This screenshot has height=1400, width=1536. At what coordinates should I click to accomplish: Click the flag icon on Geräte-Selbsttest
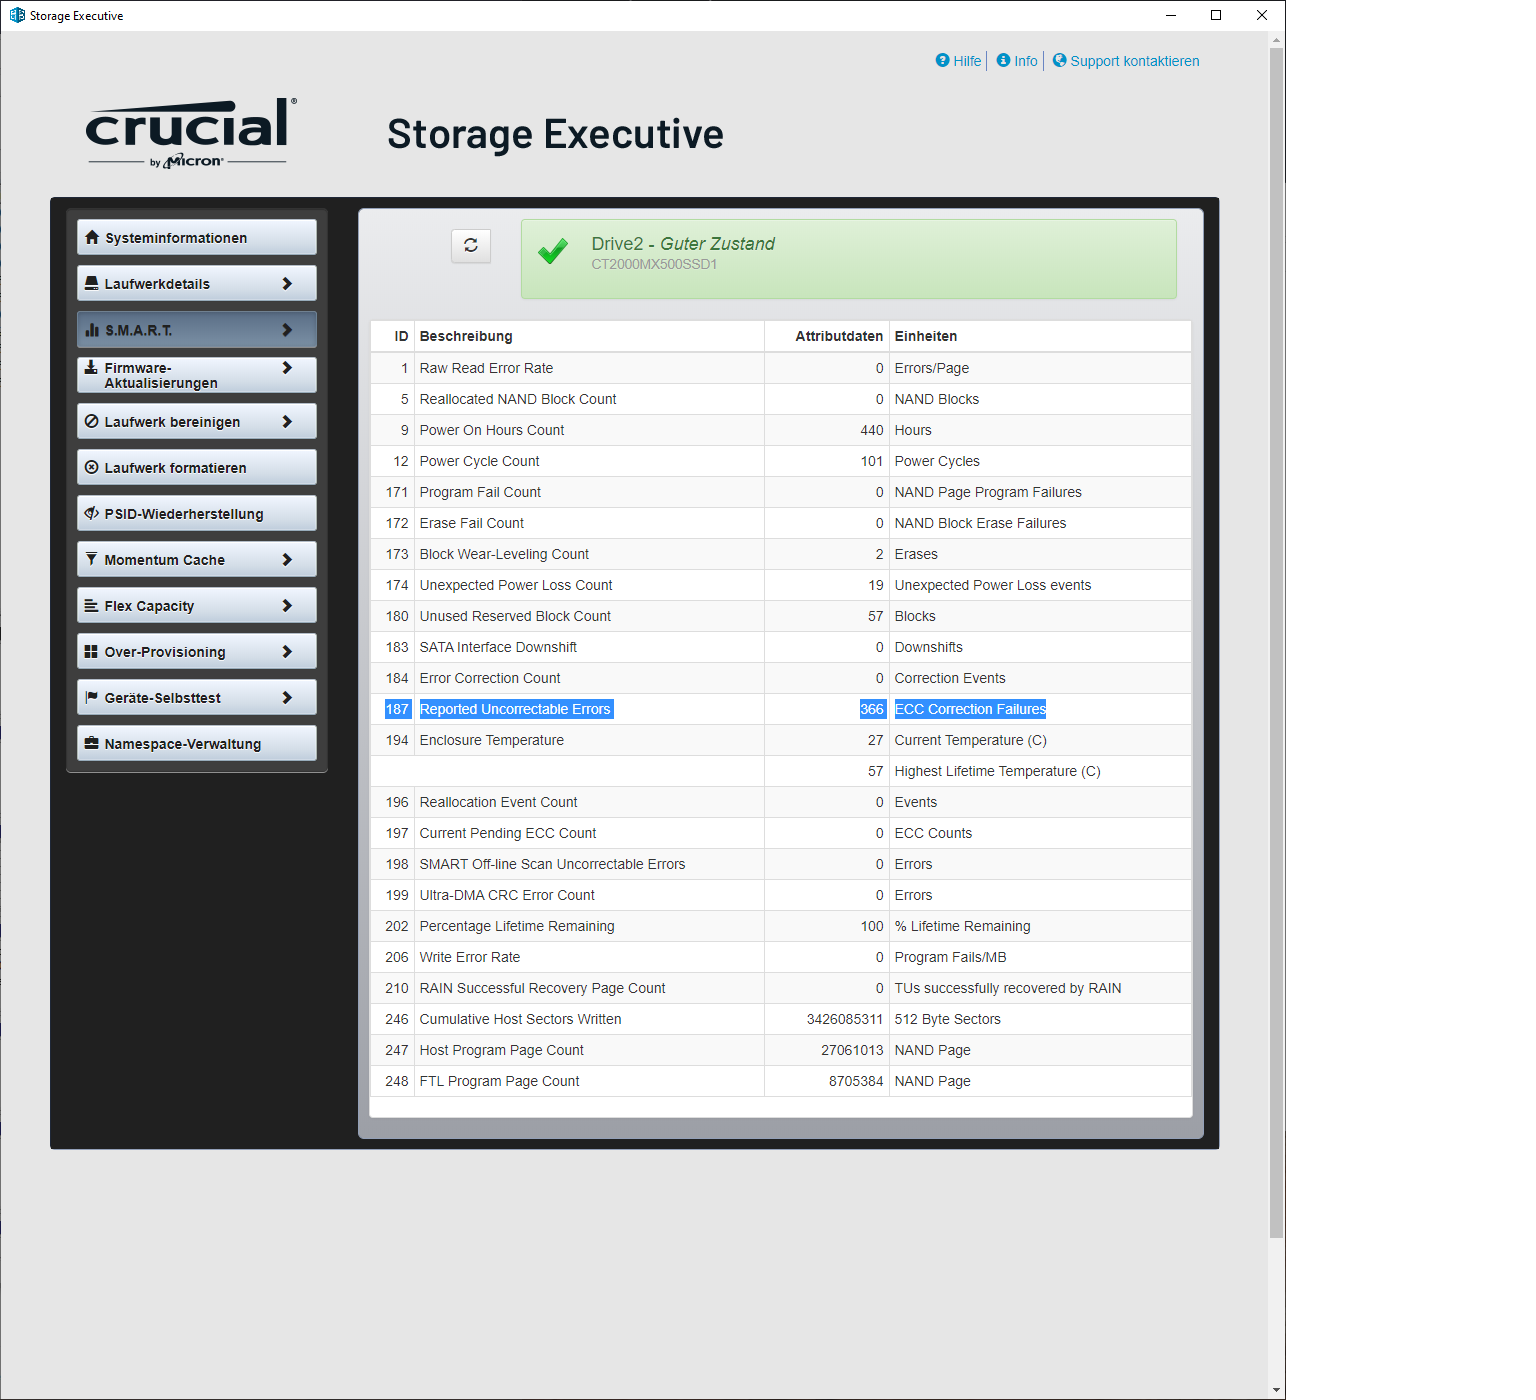click(93, 697)
